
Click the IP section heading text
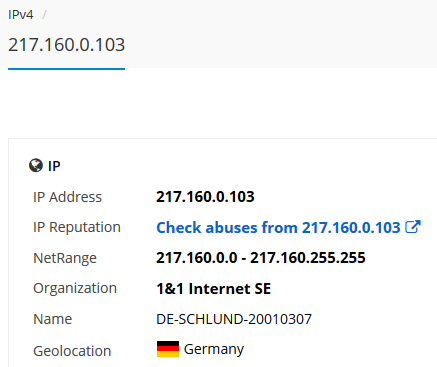pos(54,166)
